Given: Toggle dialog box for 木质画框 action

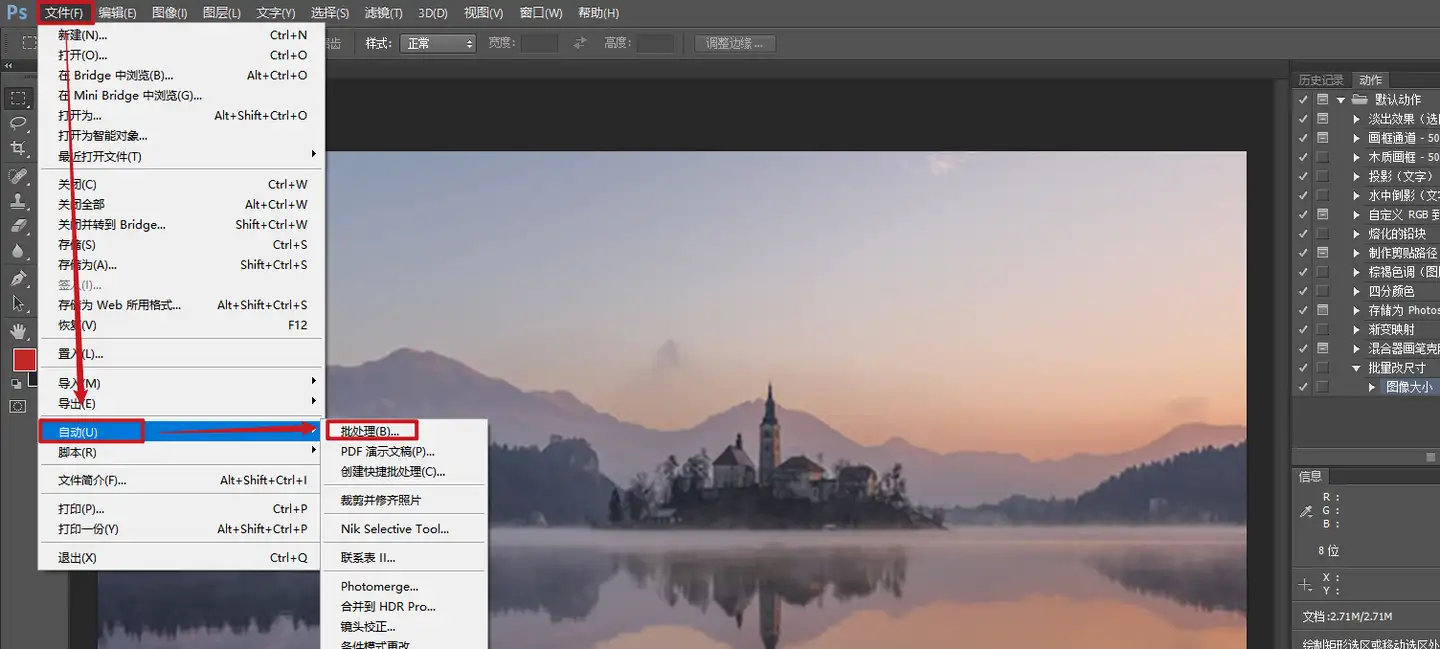Looking at the screenshot, I should 1323,157.
